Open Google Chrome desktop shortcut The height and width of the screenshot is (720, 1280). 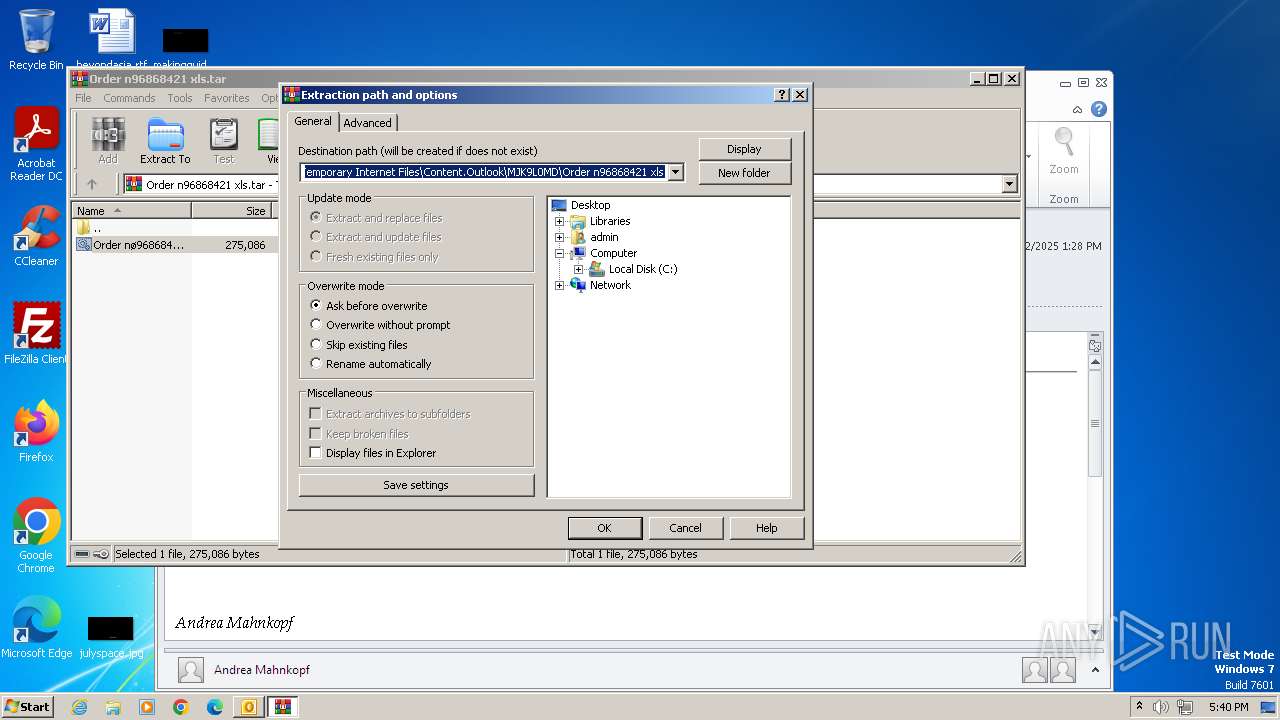[36, 535]
